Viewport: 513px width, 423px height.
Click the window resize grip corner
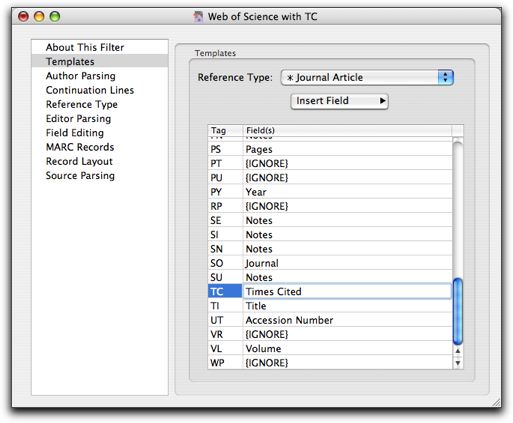496,403
